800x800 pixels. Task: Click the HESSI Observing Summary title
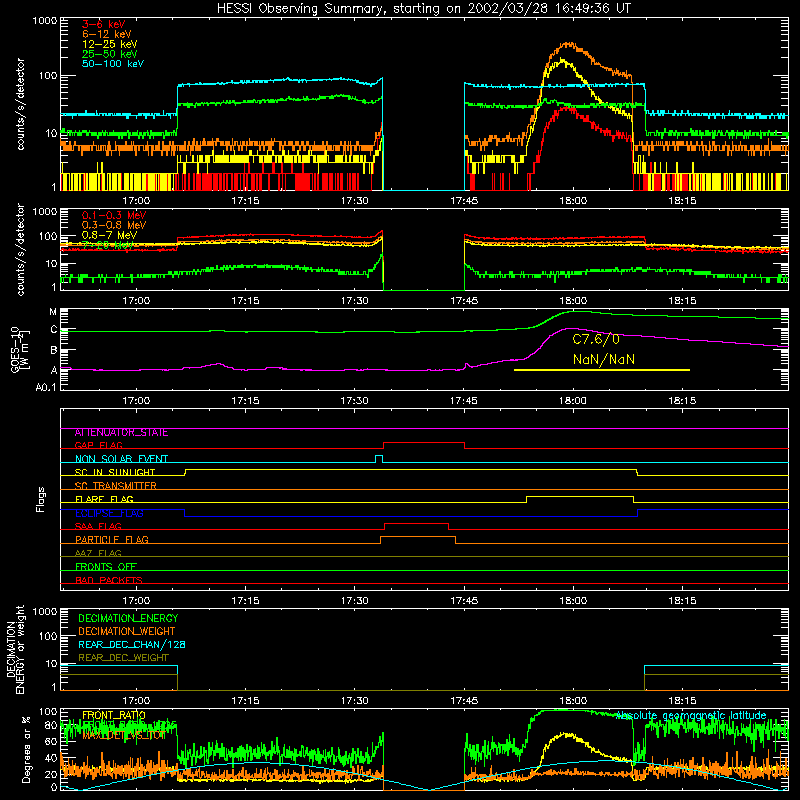click(423, 9)
